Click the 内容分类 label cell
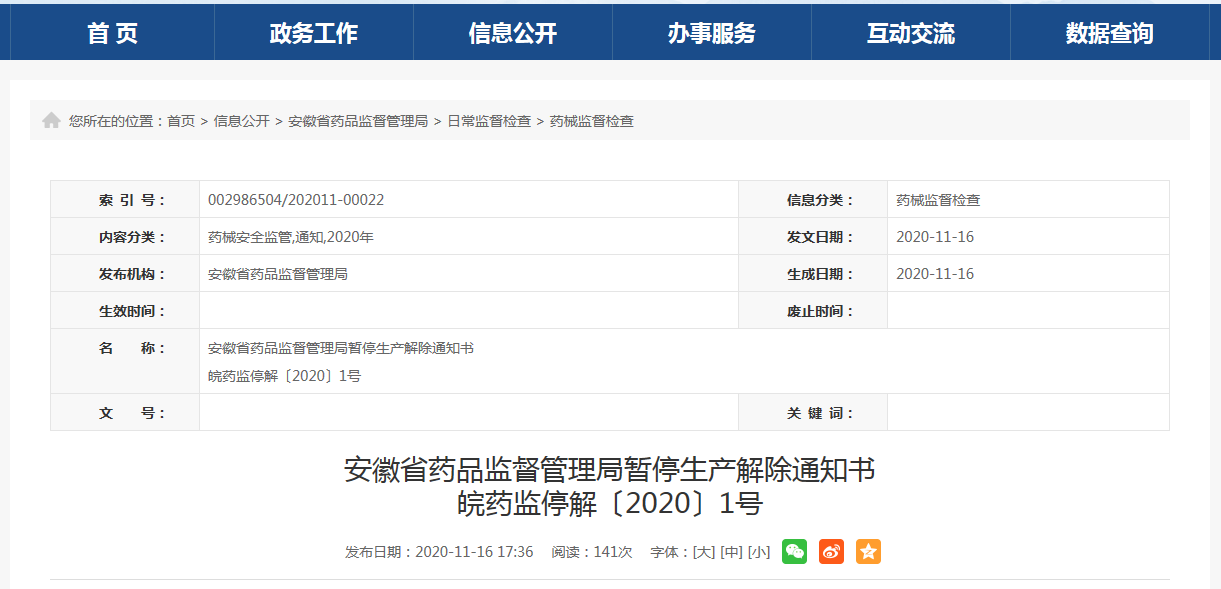The height and width of the screenshot is (589, 1221). [125, 237]
